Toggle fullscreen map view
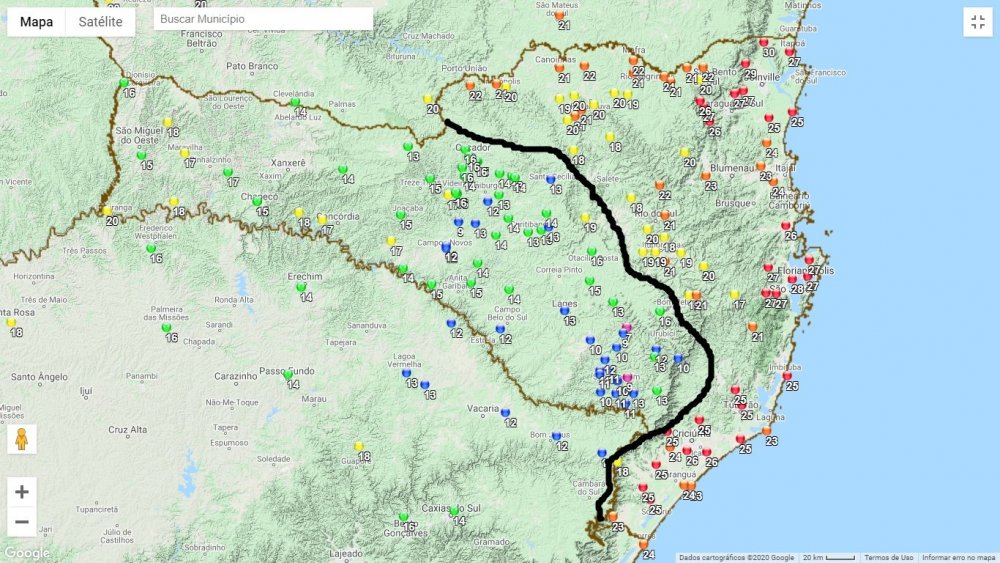Image resolution: width=1000 pixels, height=563 pixels. click(x=977, y=22)
